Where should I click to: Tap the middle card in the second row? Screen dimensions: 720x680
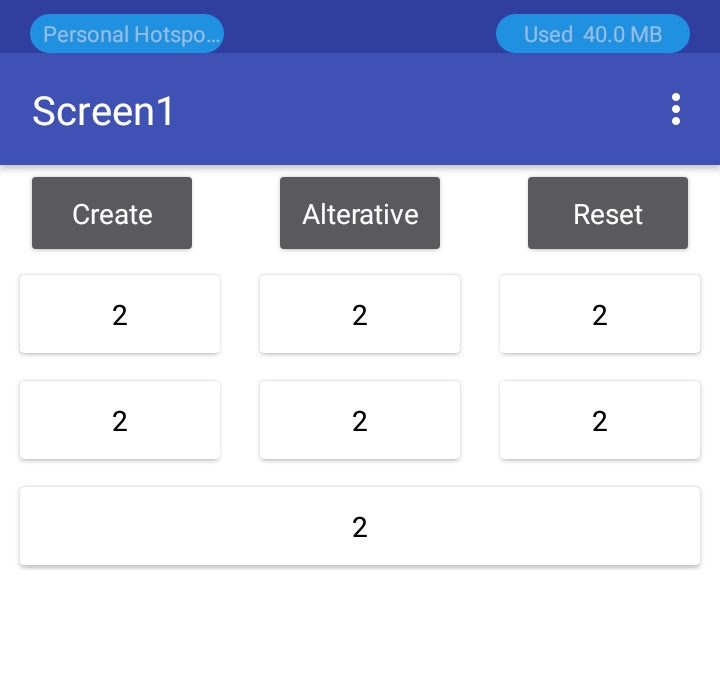(x=360, y=421)
